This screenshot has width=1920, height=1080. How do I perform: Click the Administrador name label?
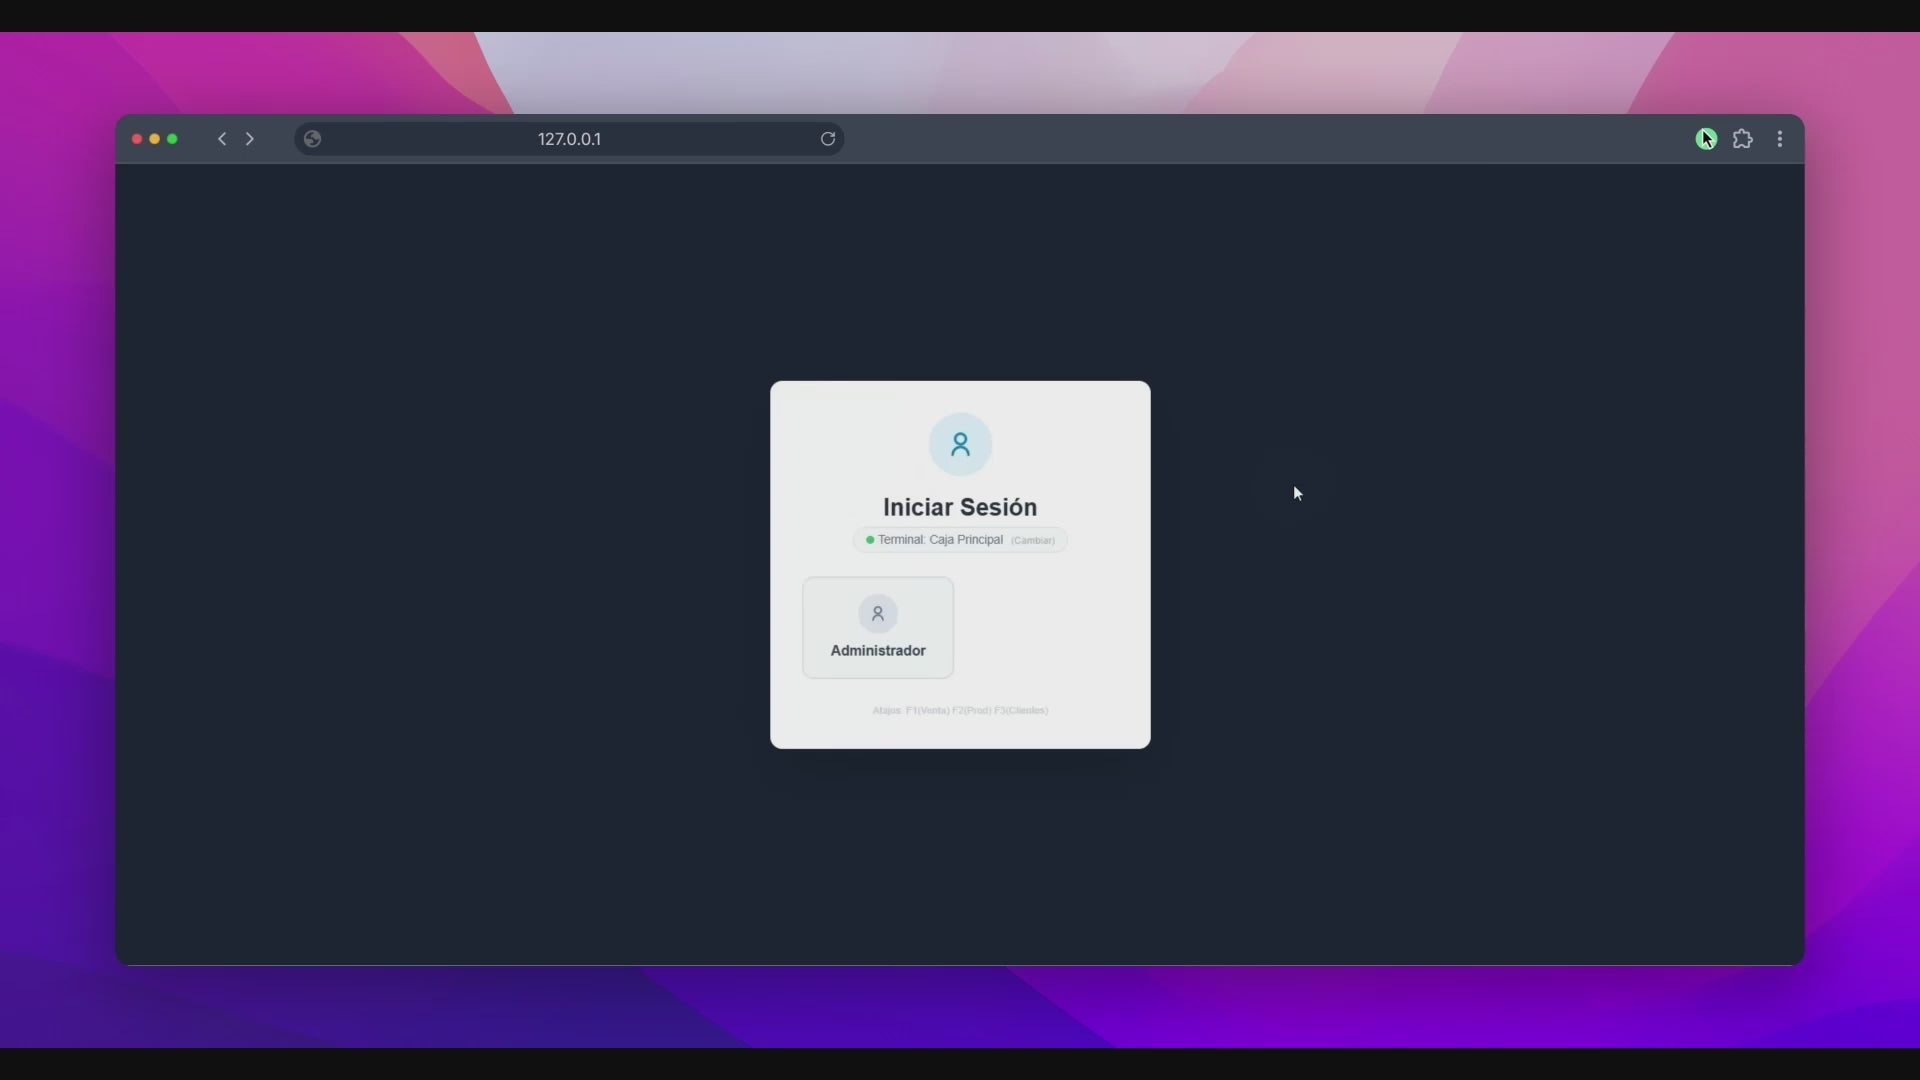click(x=878, y=651)
